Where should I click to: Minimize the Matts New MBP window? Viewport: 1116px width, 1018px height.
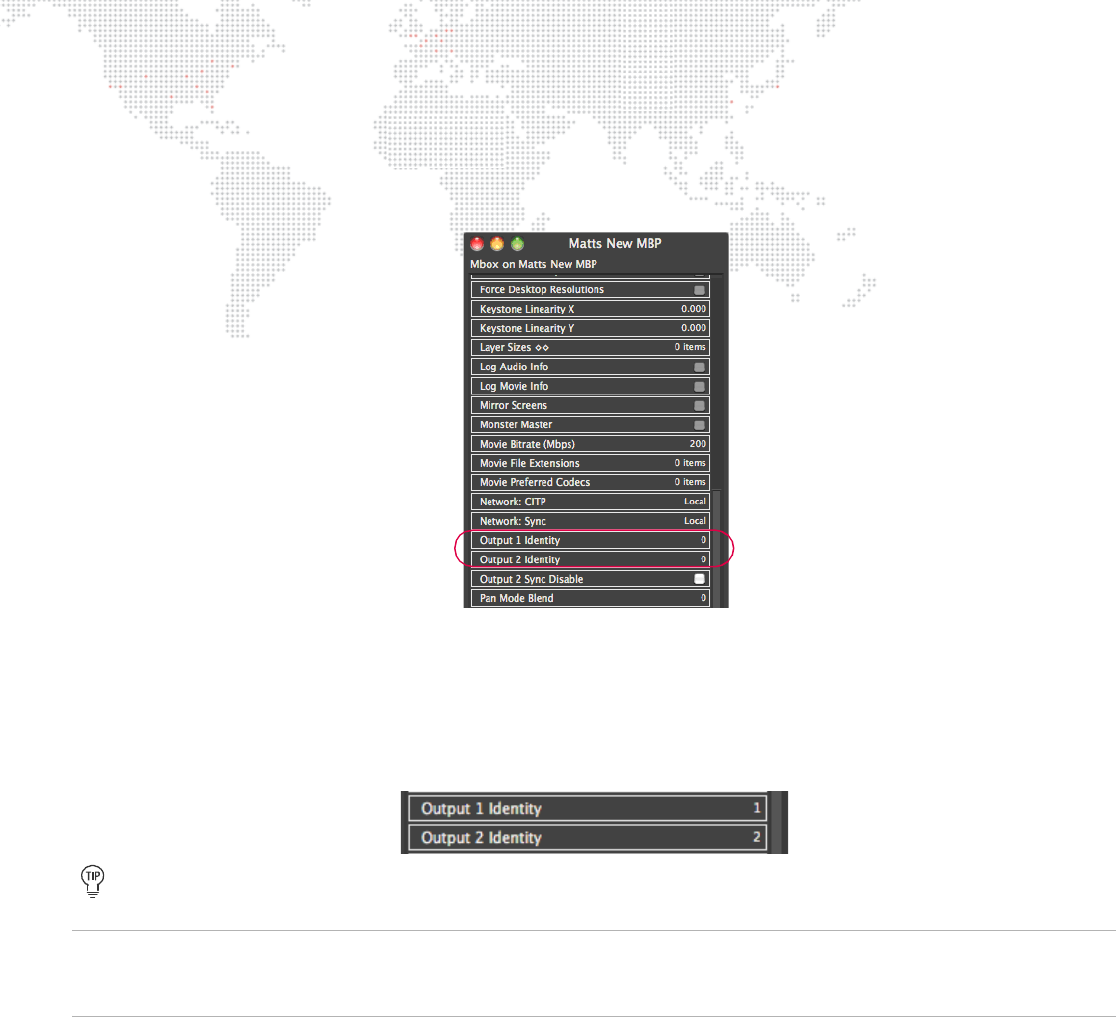coord(497,244)
